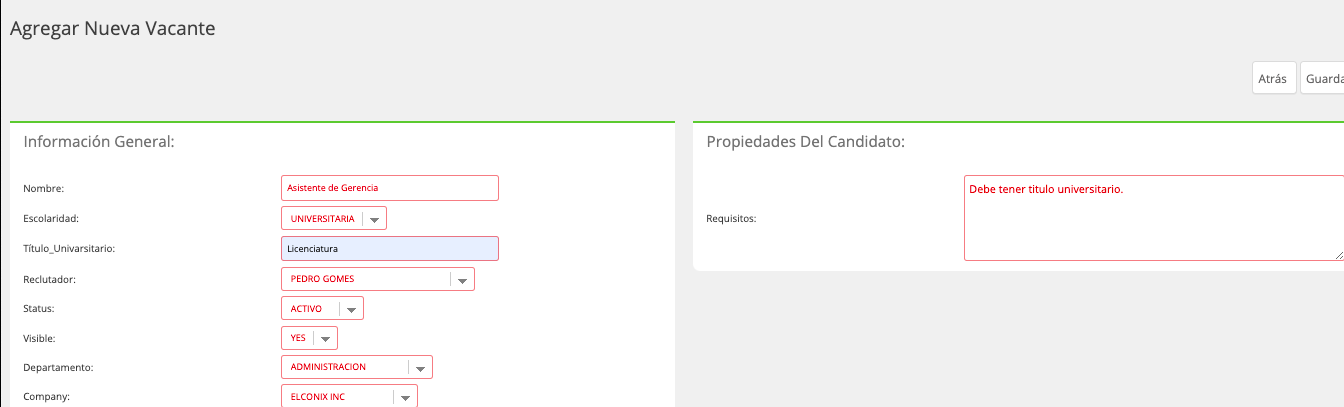The height and width of the screenshot is (407, 1344).
Task: Click the Propiedades Del Candidato heading
Action: pos(805,142)
